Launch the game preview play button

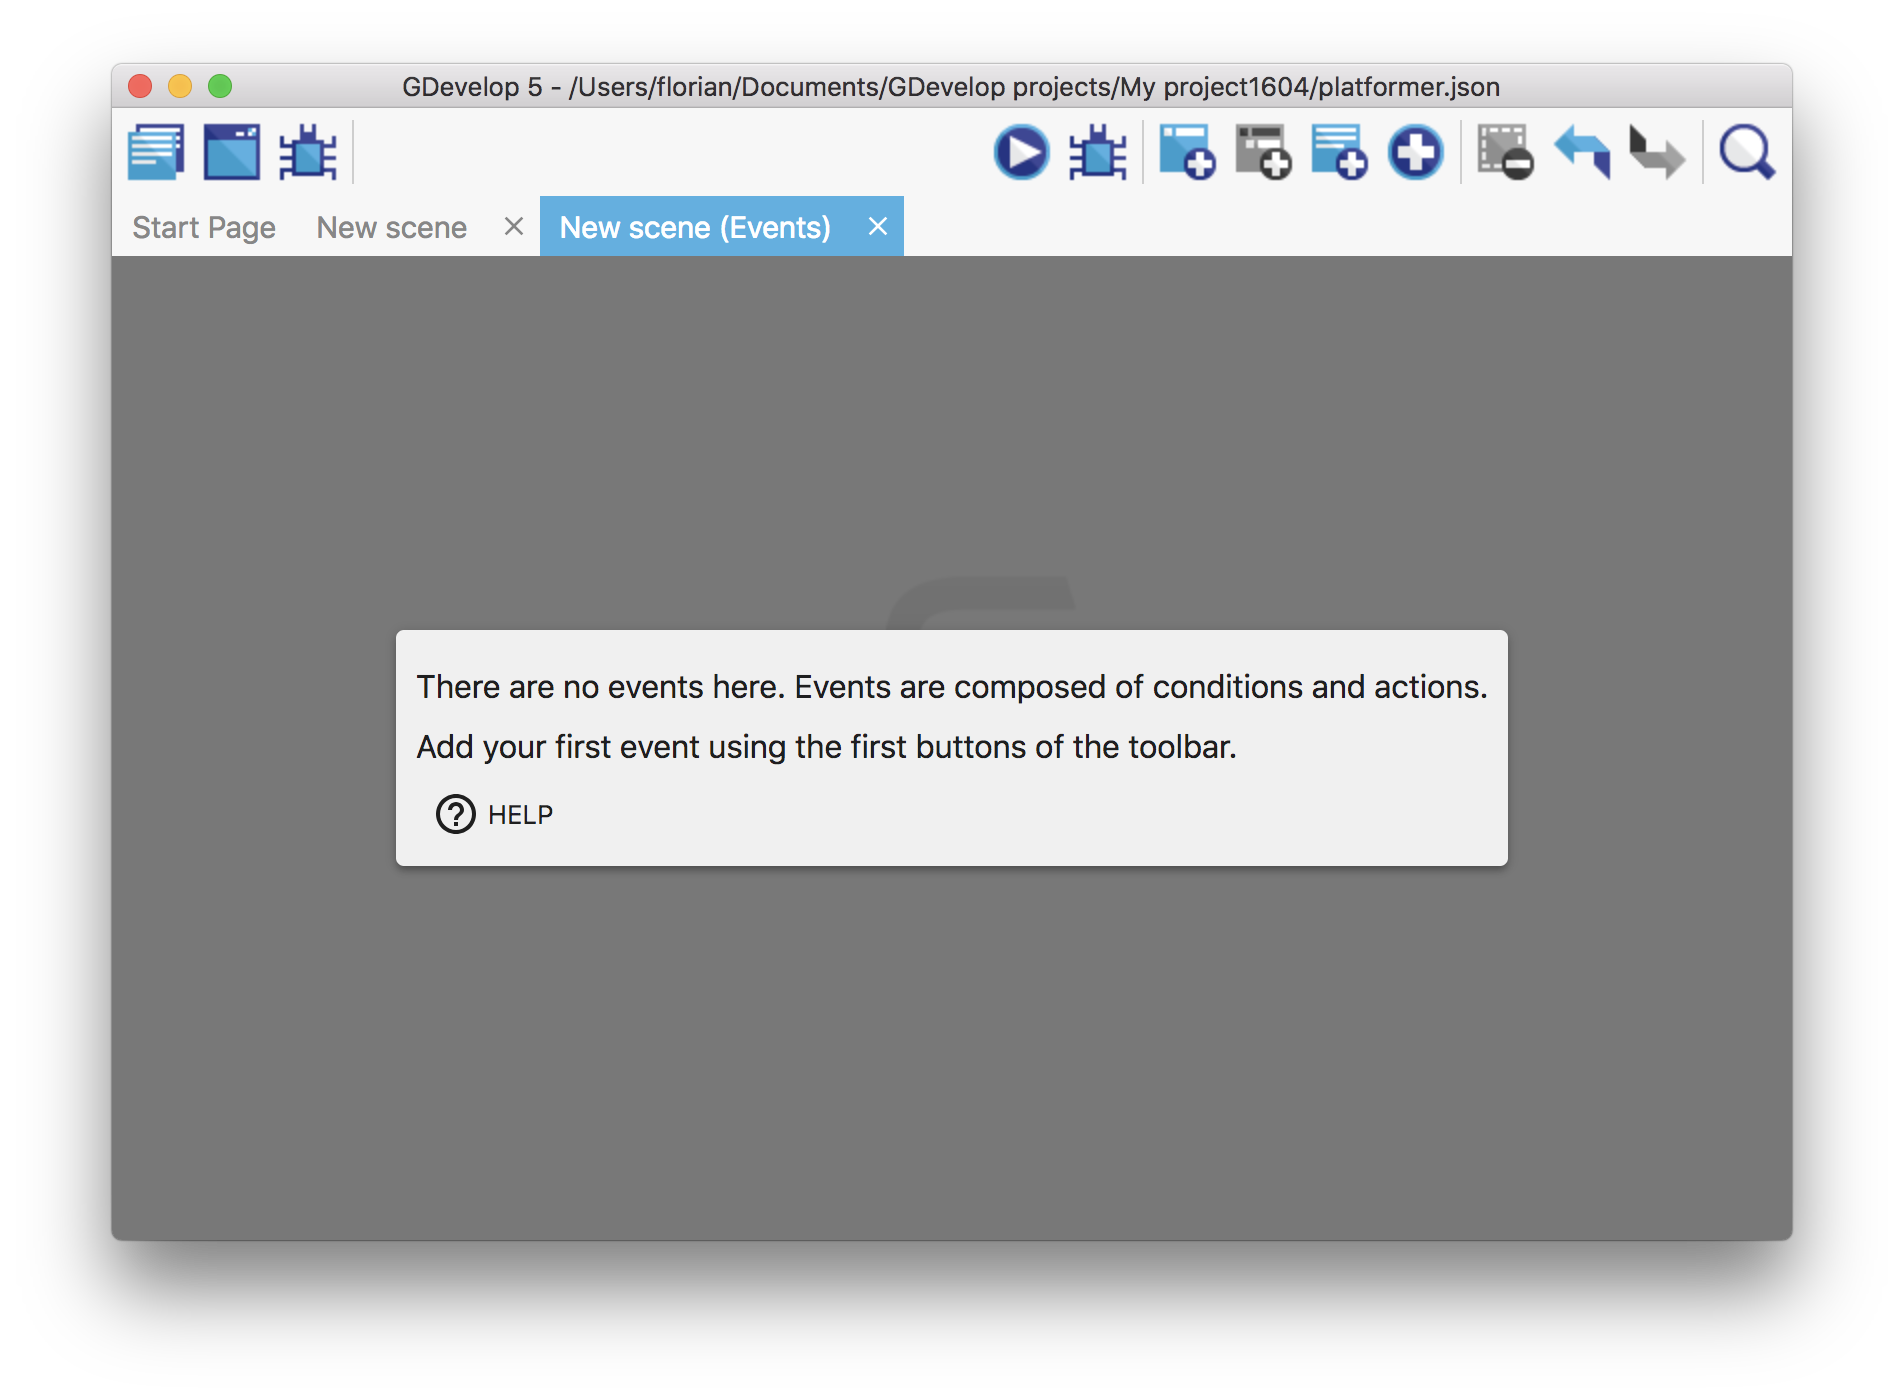coord(1021,152)
